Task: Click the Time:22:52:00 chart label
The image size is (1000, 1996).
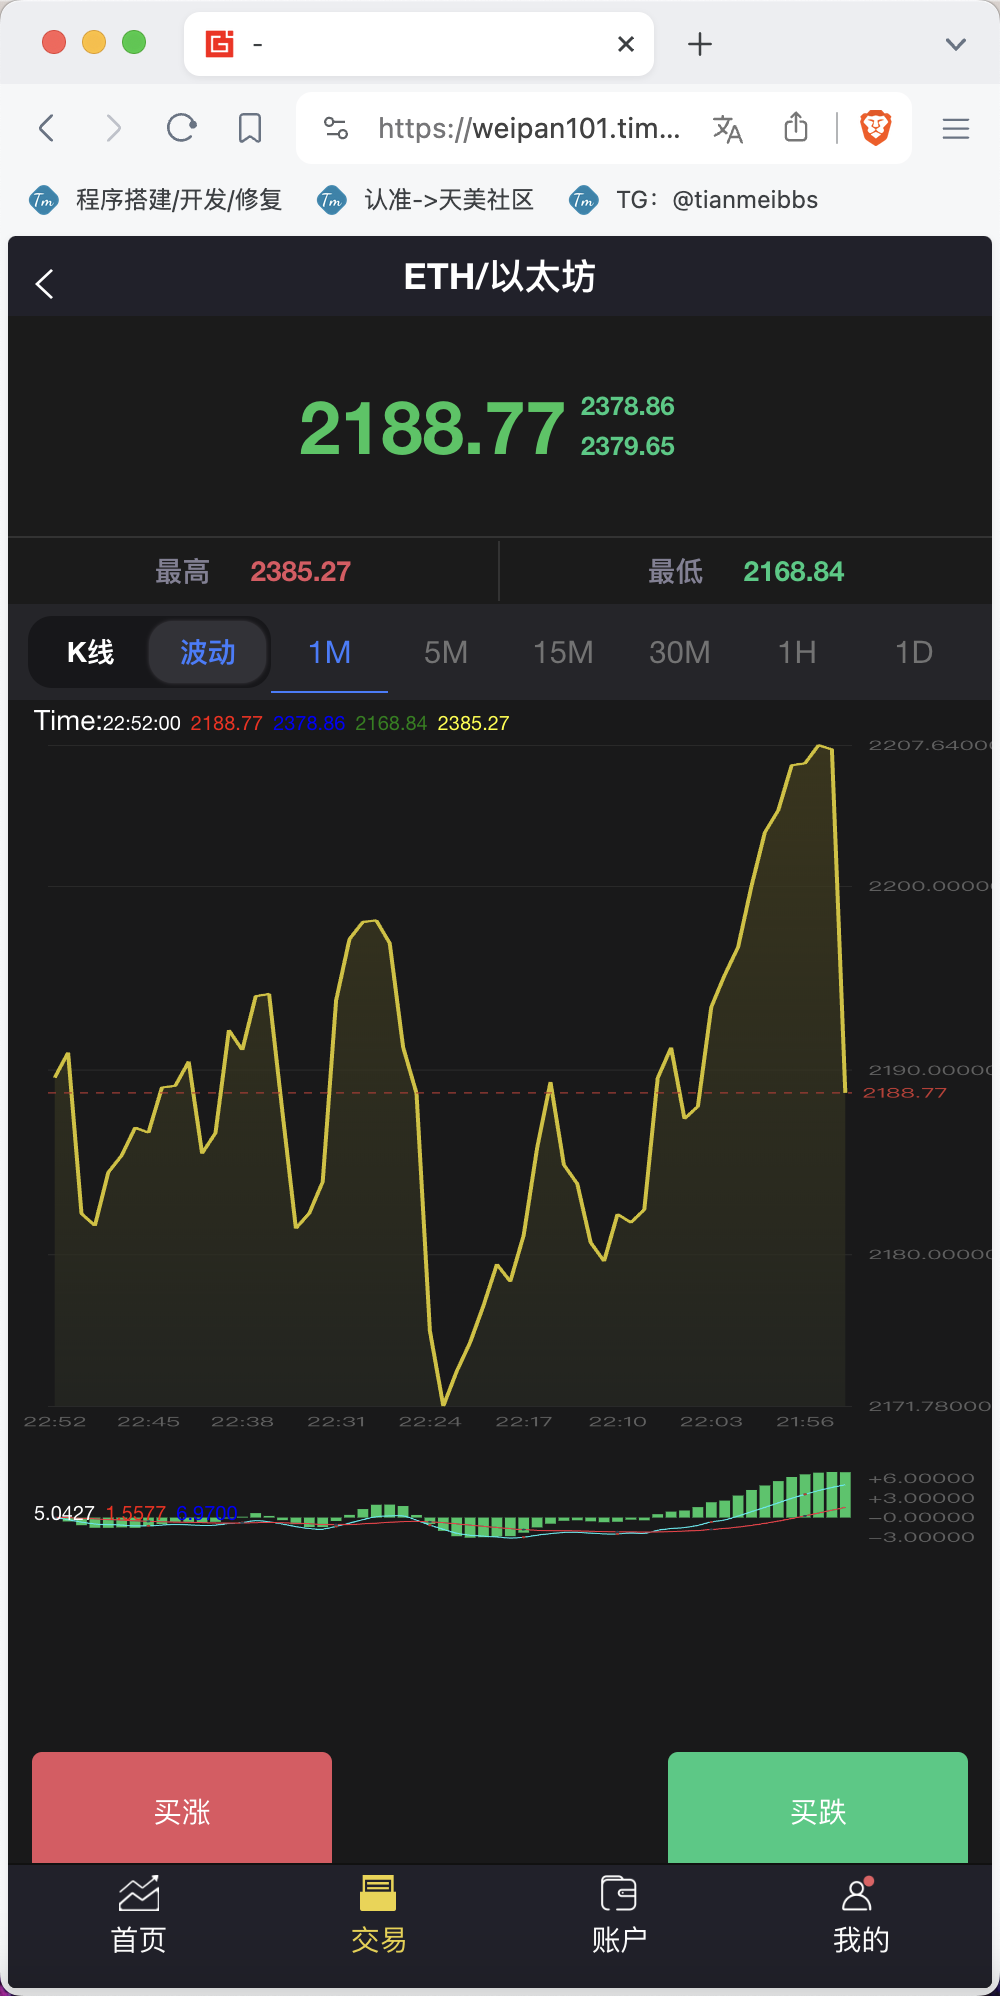Action: (107, 722)
